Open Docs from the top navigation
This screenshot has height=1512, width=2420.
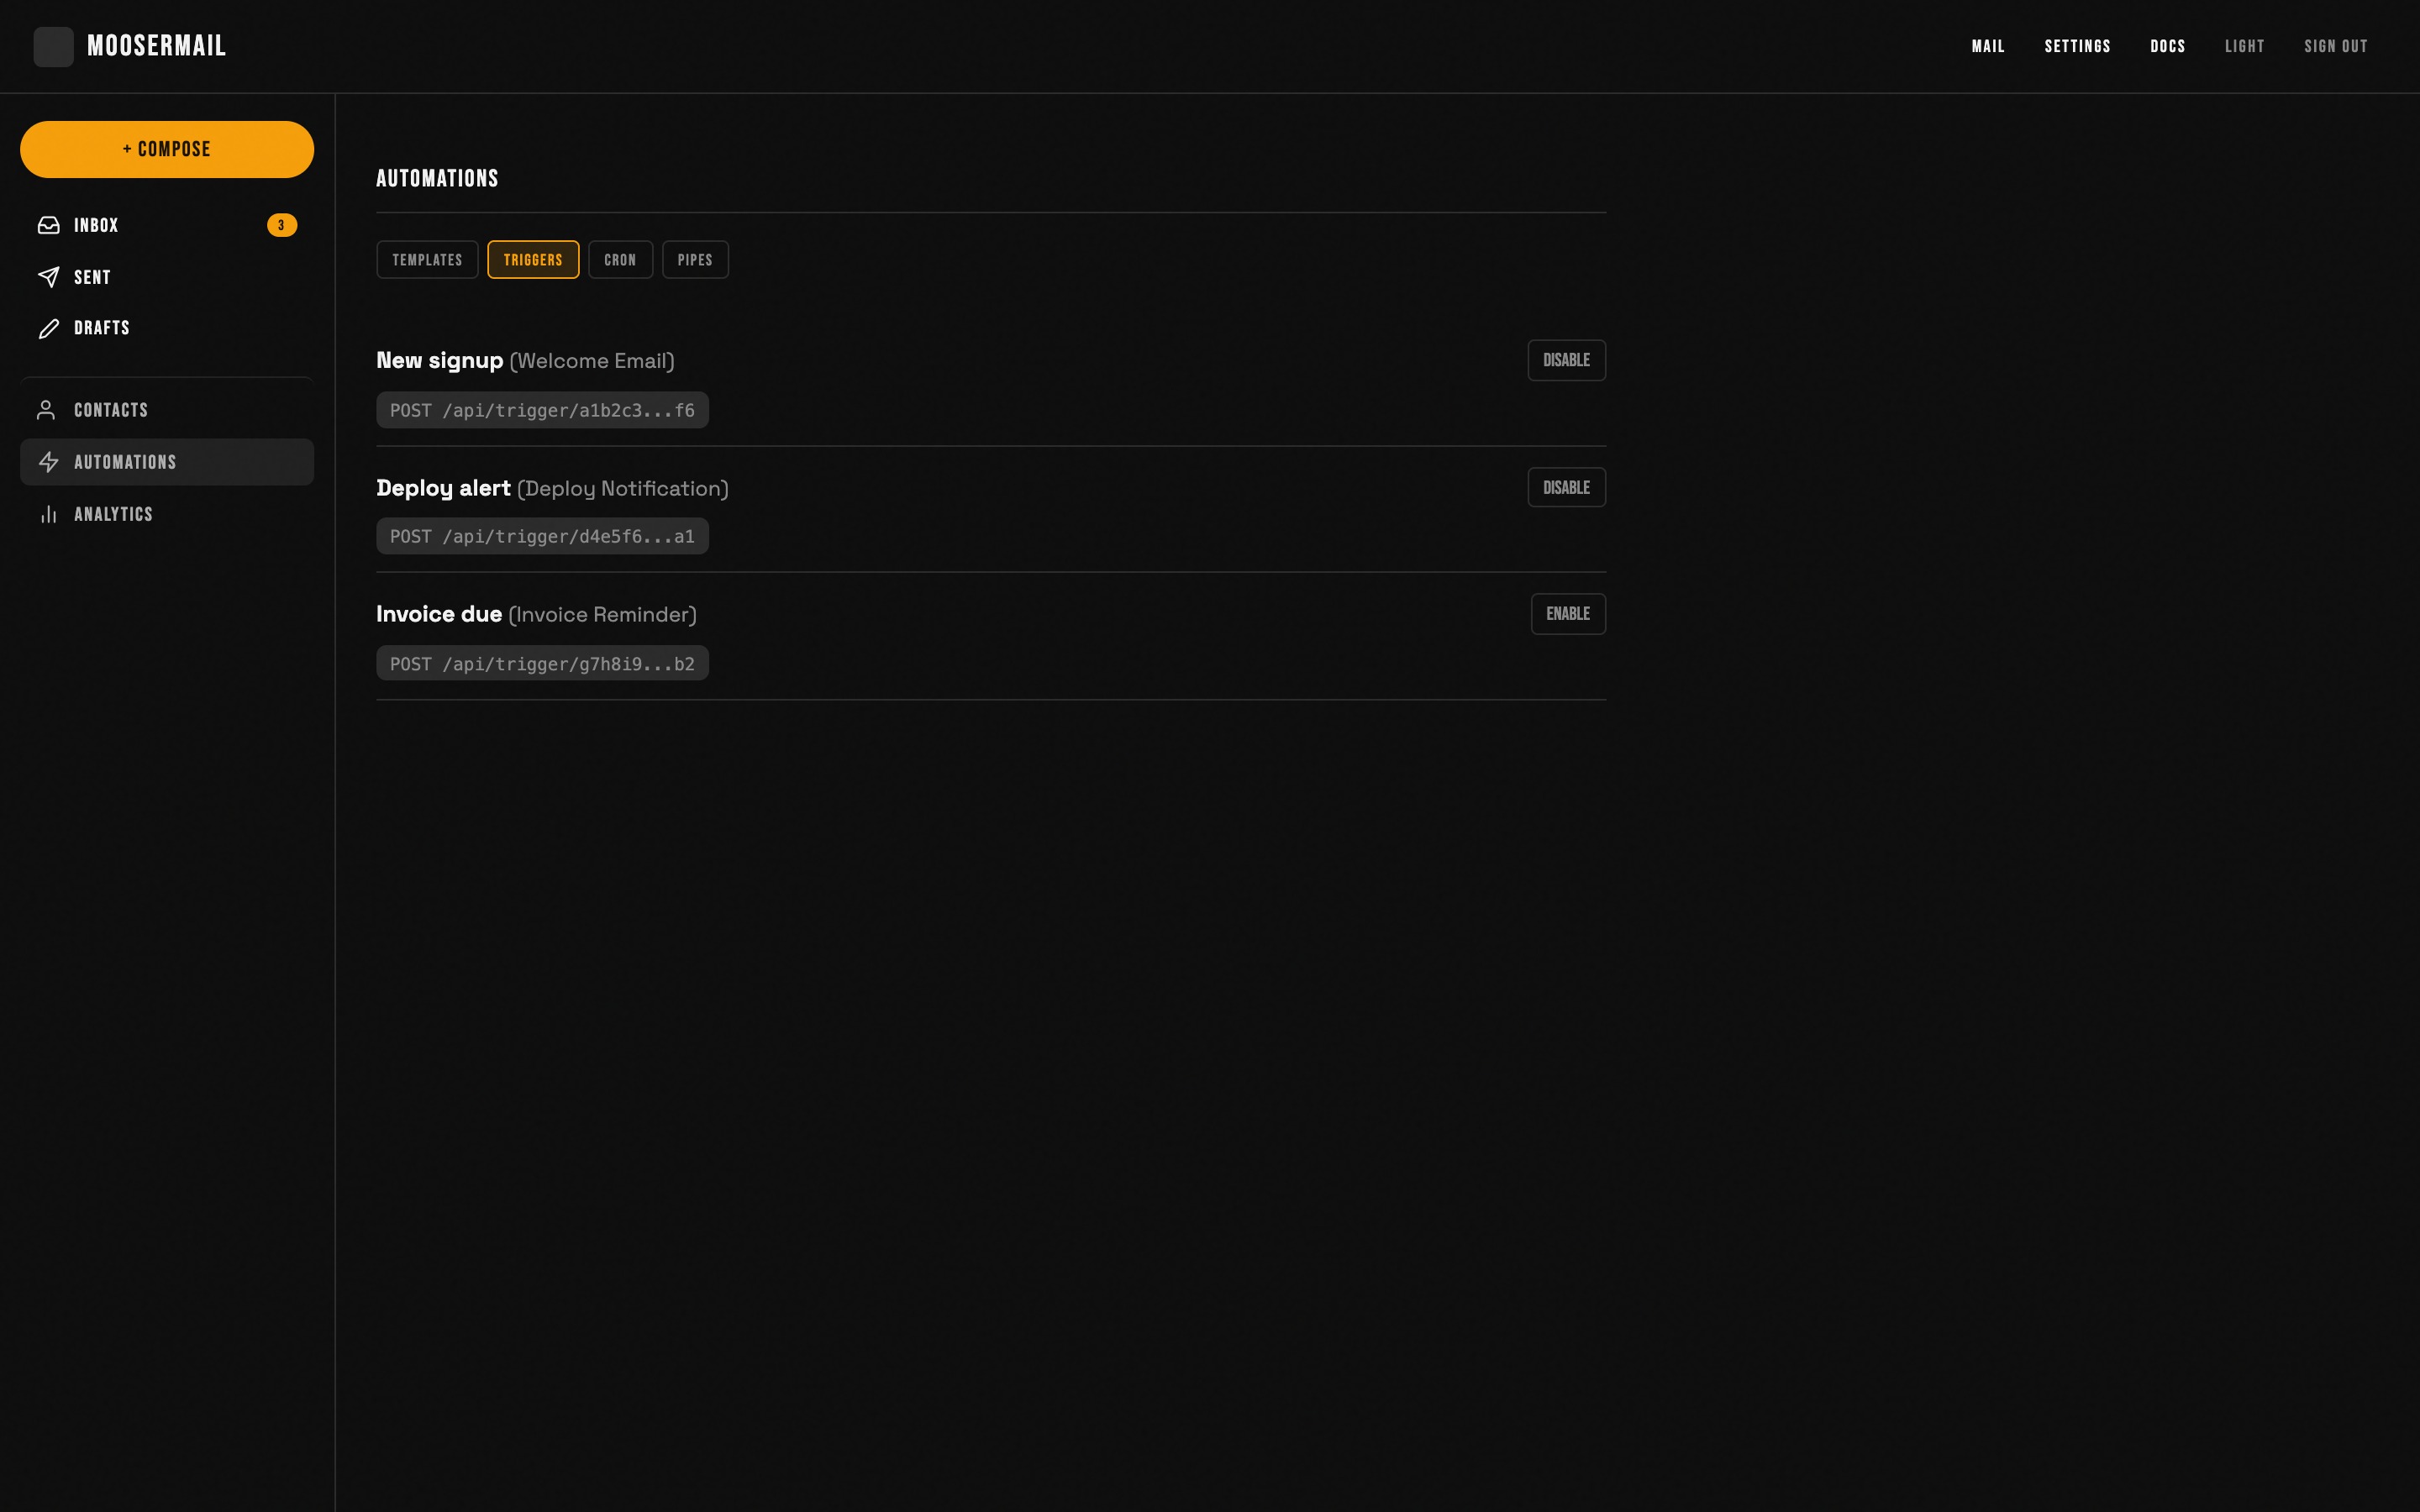point(2167,46)
